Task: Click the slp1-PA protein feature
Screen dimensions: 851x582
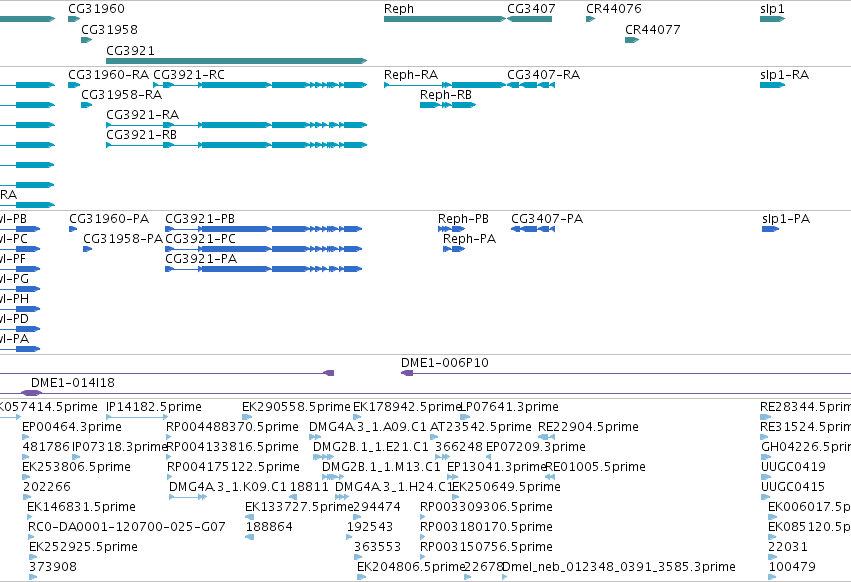Action: 770,229
